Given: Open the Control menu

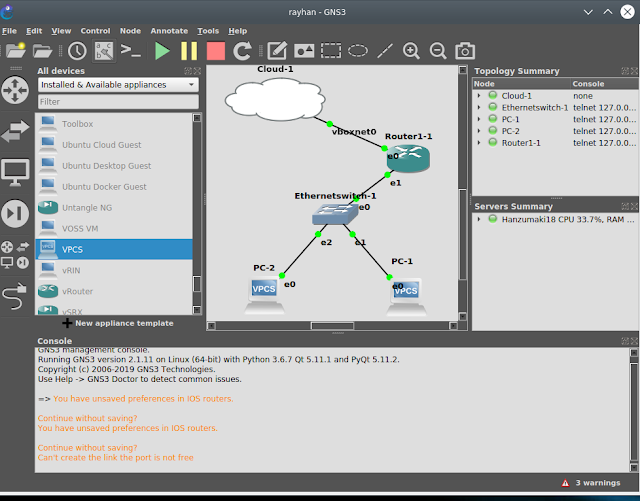Looking at the screenshot, I should pos(95,31).
